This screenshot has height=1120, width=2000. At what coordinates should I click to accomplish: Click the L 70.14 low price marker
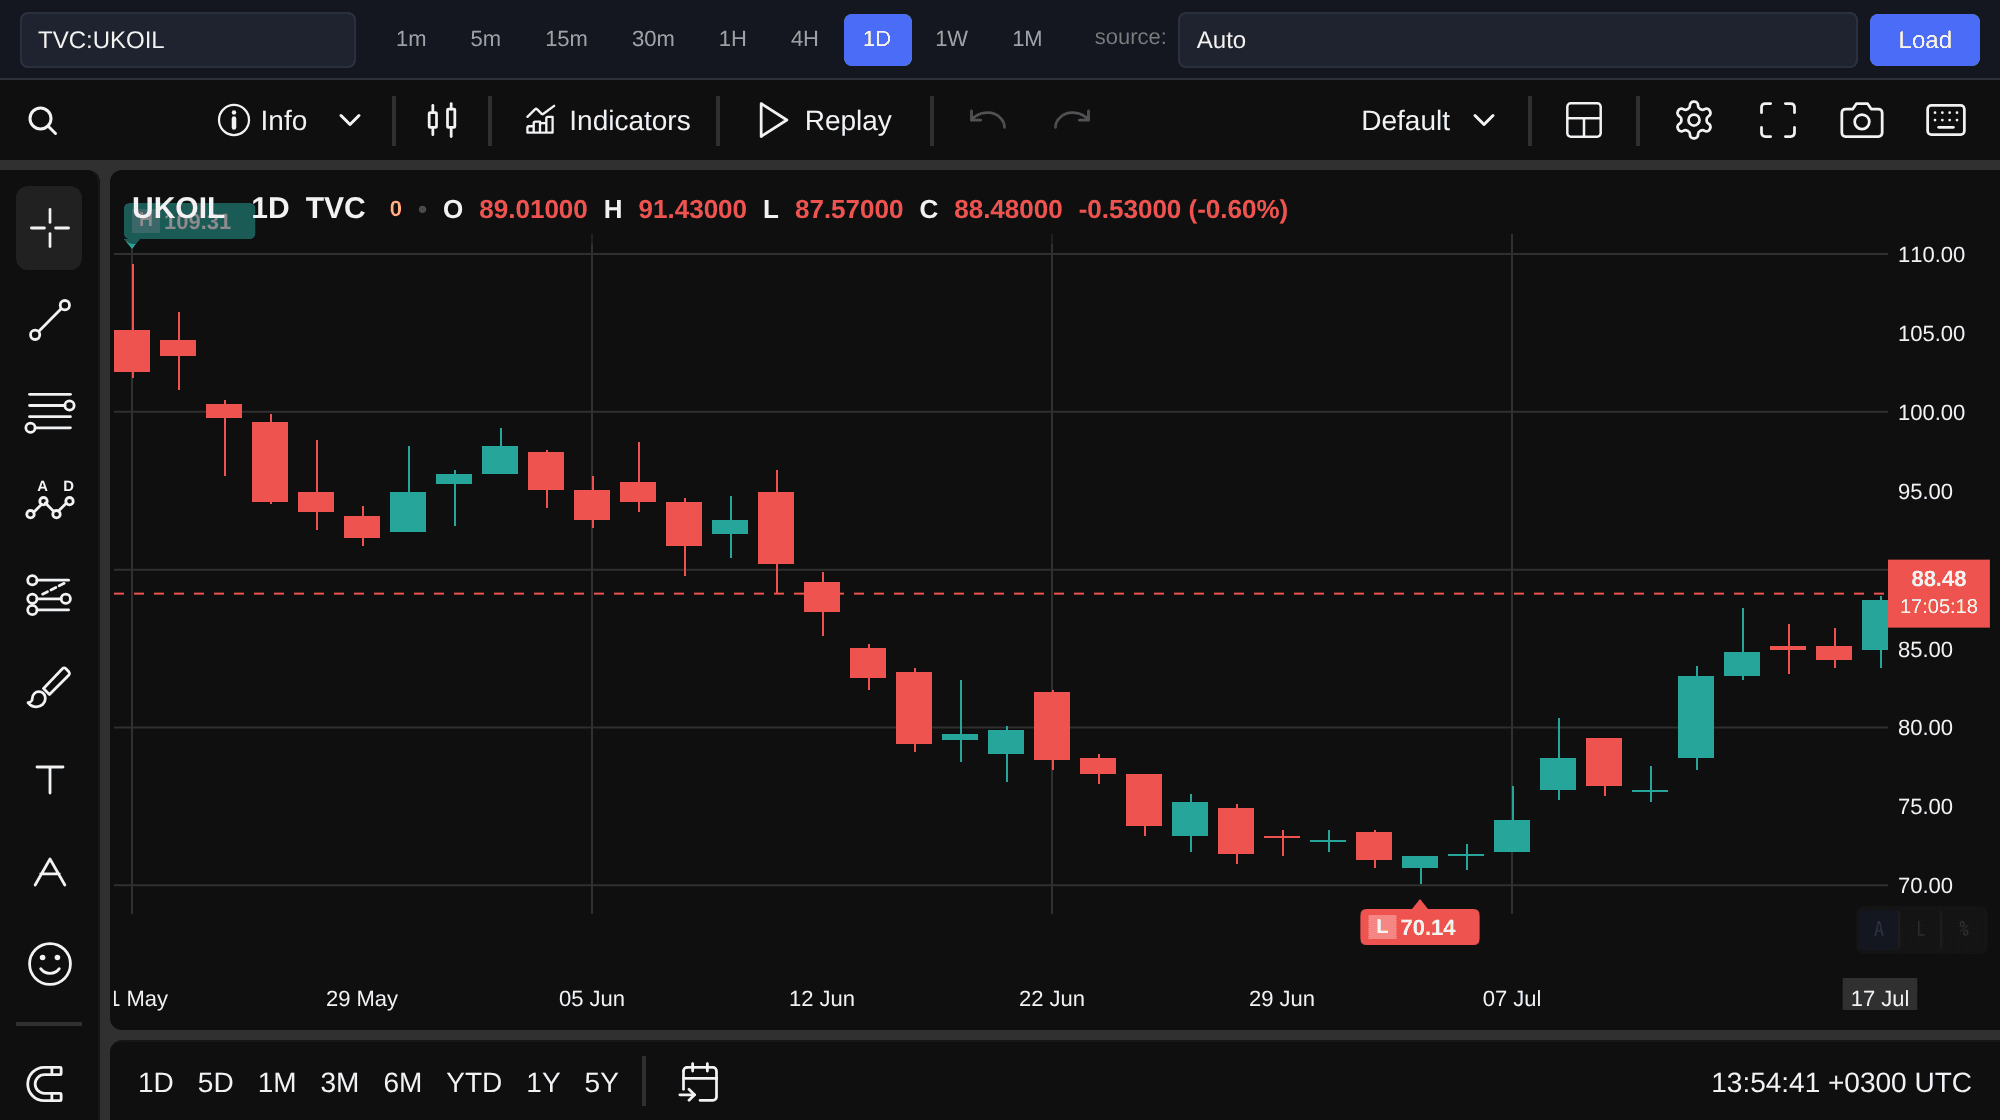click(x=1419, y=927)
